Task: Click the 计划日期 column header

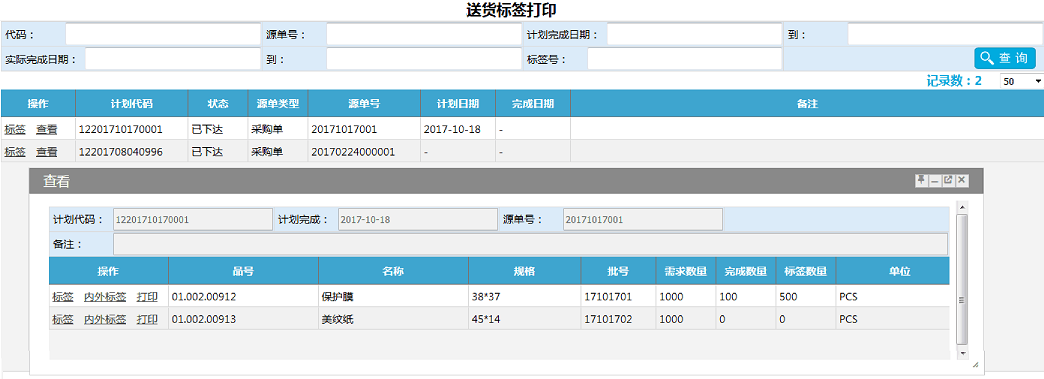Action: 457,104
